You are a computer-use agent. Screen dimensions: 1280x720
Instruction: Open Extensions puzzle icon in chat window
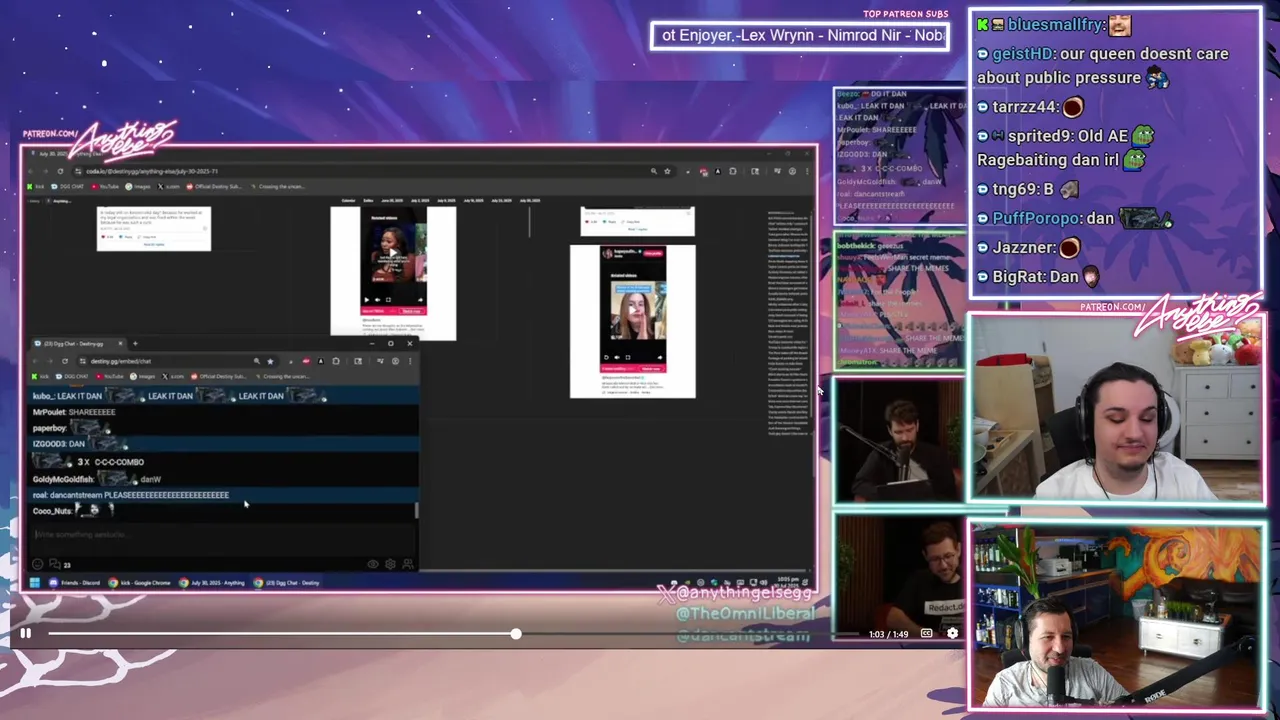click(x=336, y=361)
